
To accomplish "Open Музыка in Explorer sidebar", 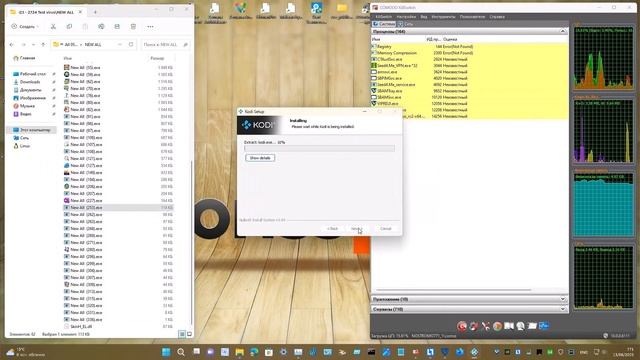I will [x=24, y=106].
